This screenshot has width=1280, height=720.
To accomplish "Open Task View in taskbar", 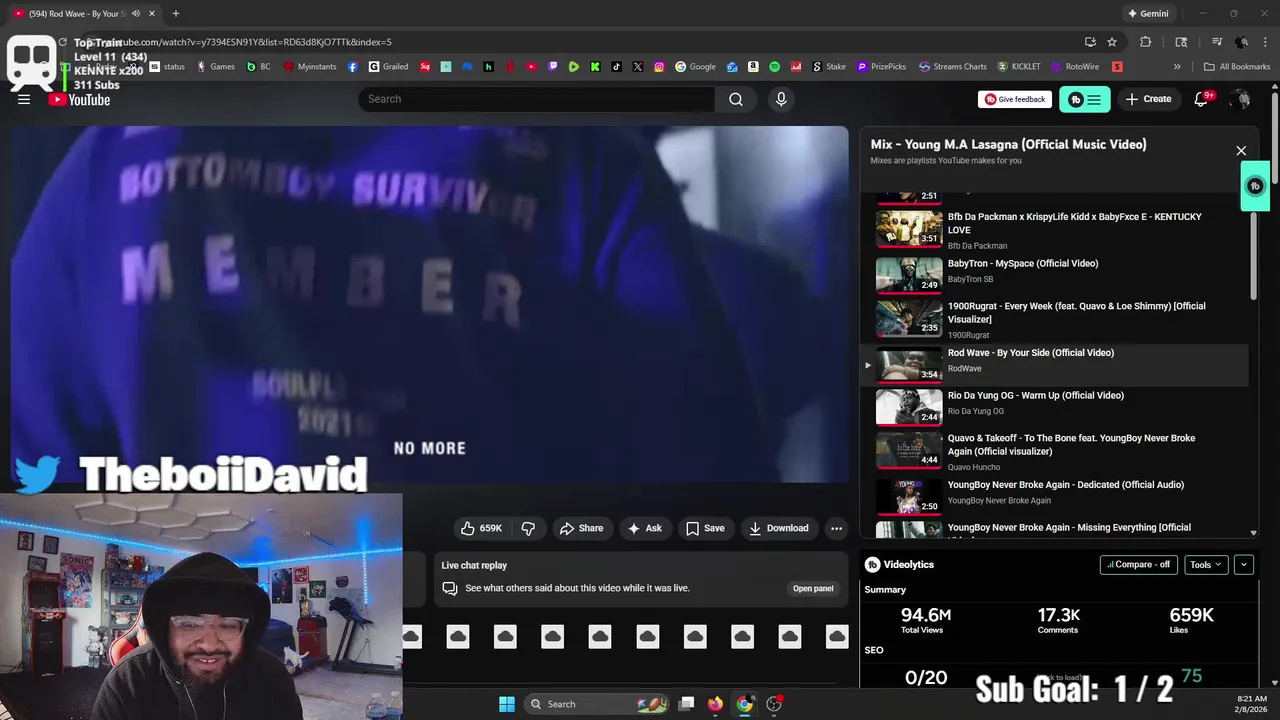I will (686, 704).
